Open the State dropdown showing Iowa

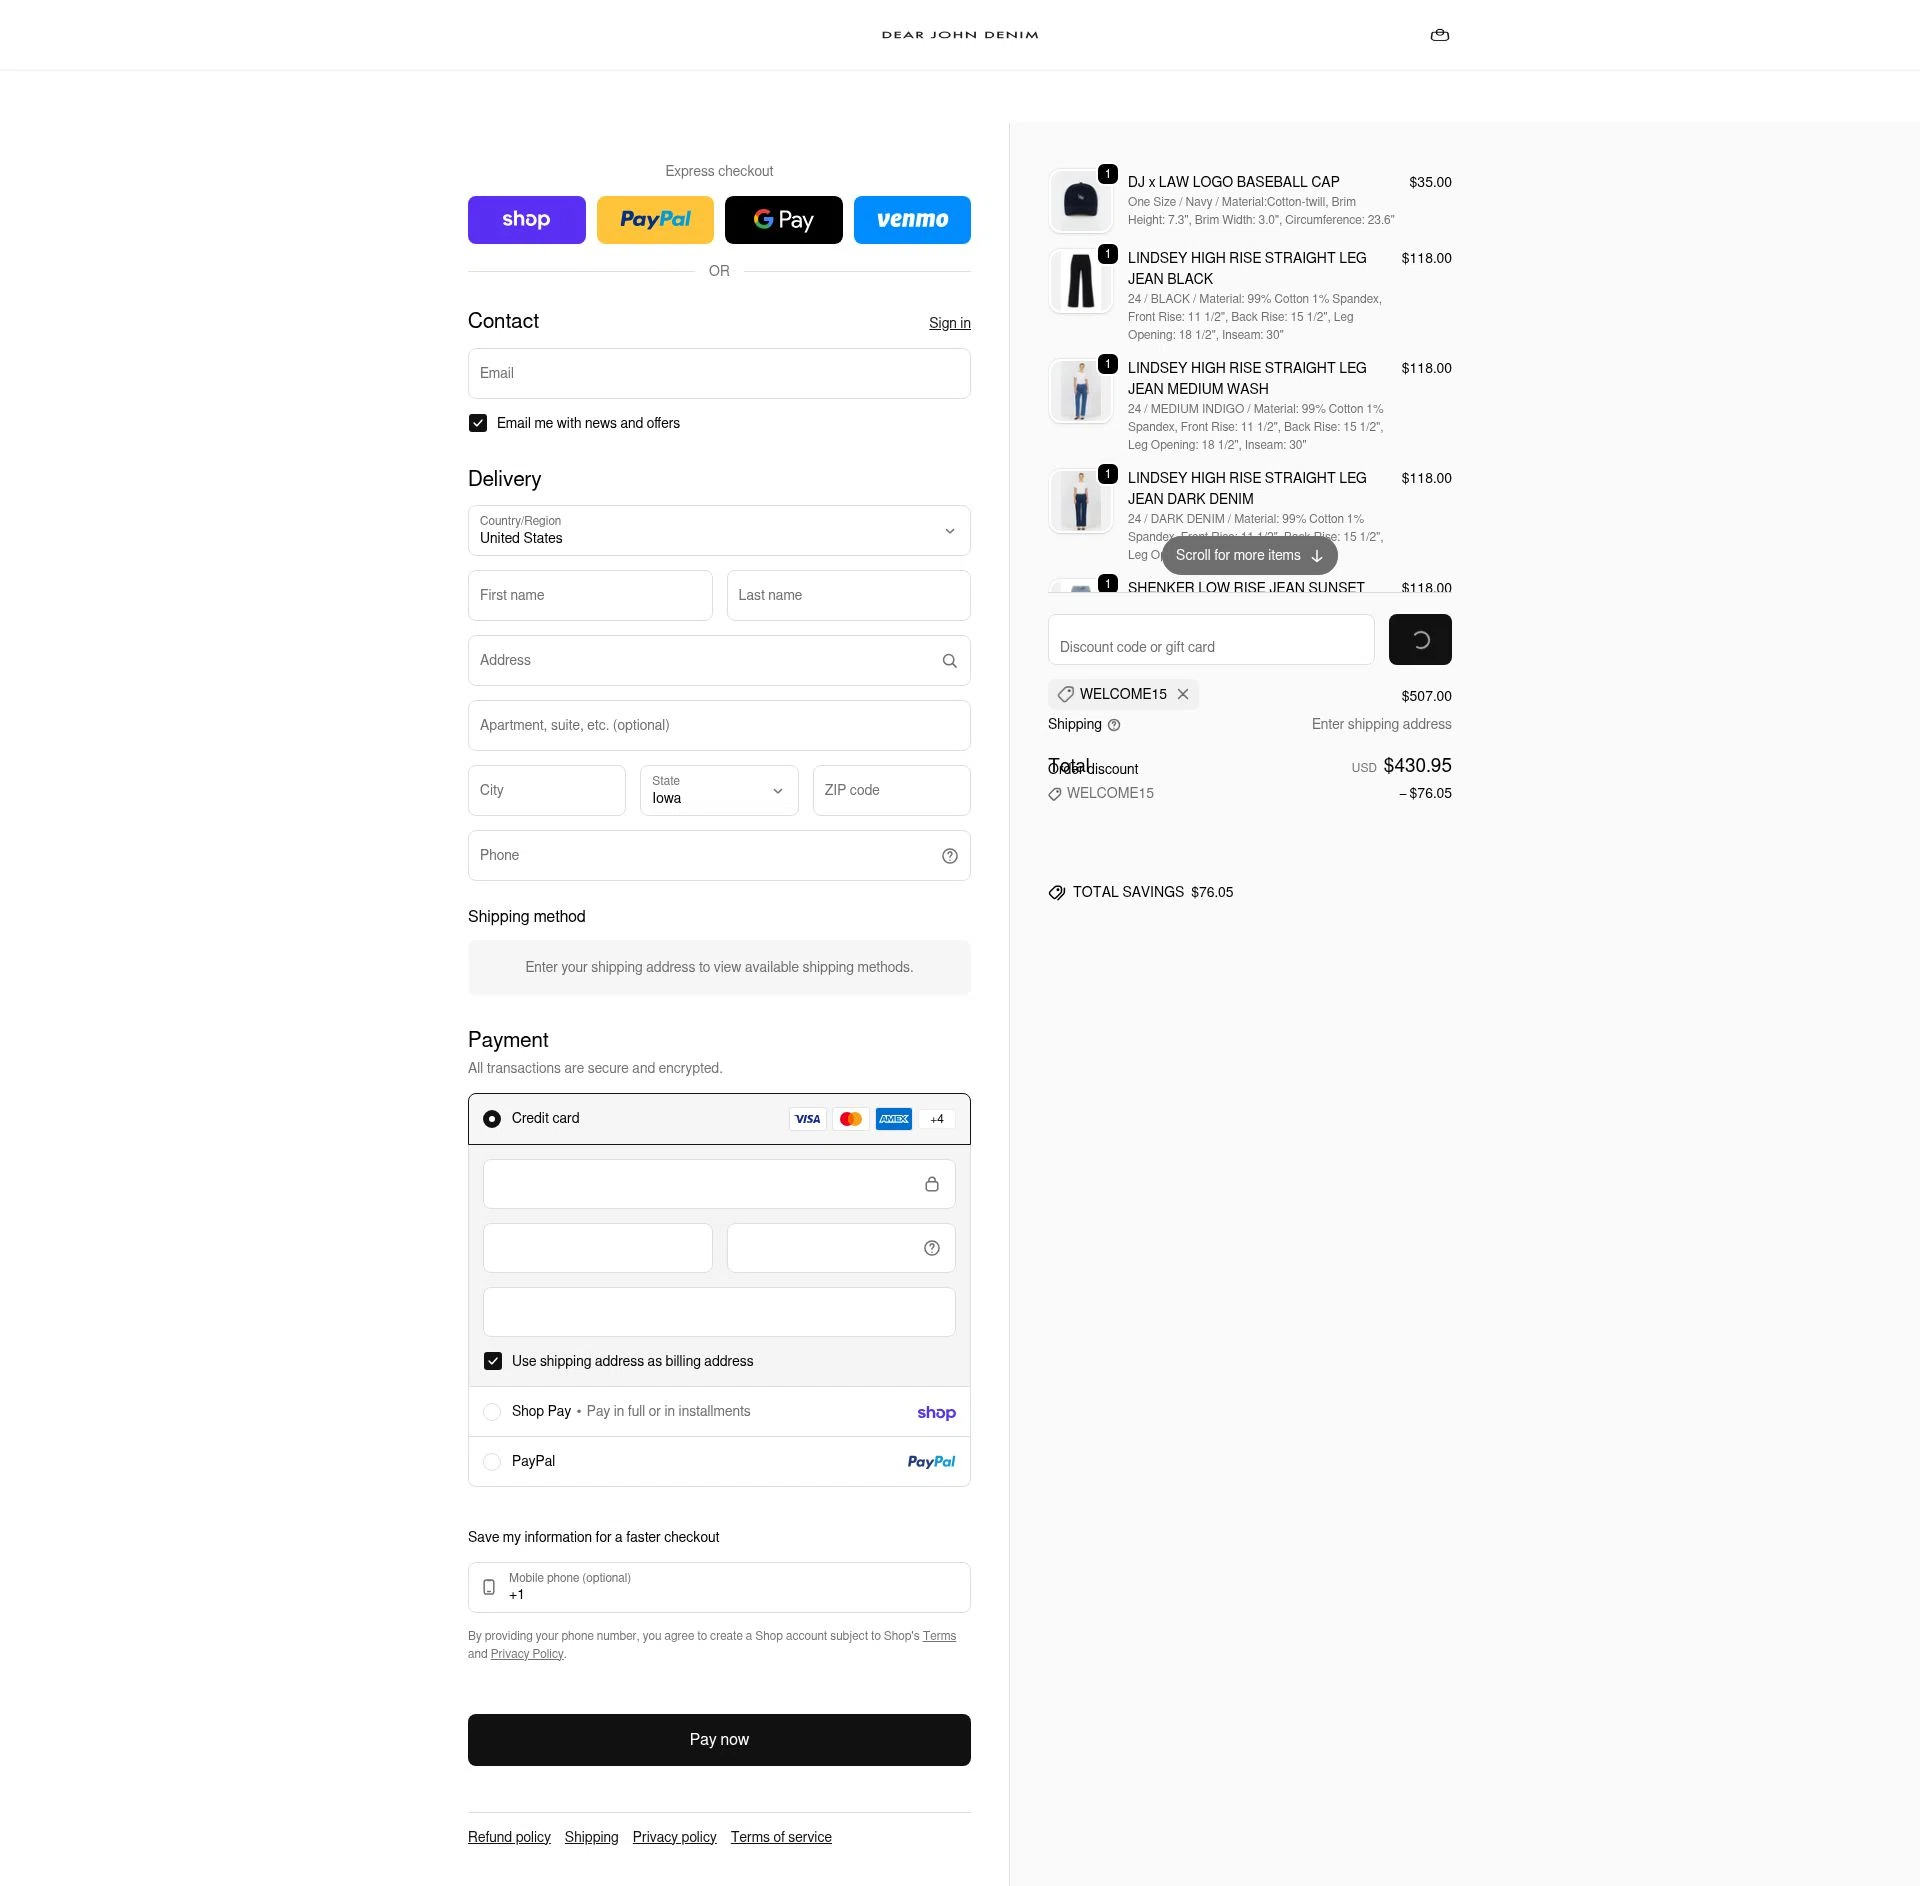(x=719, y=790)
